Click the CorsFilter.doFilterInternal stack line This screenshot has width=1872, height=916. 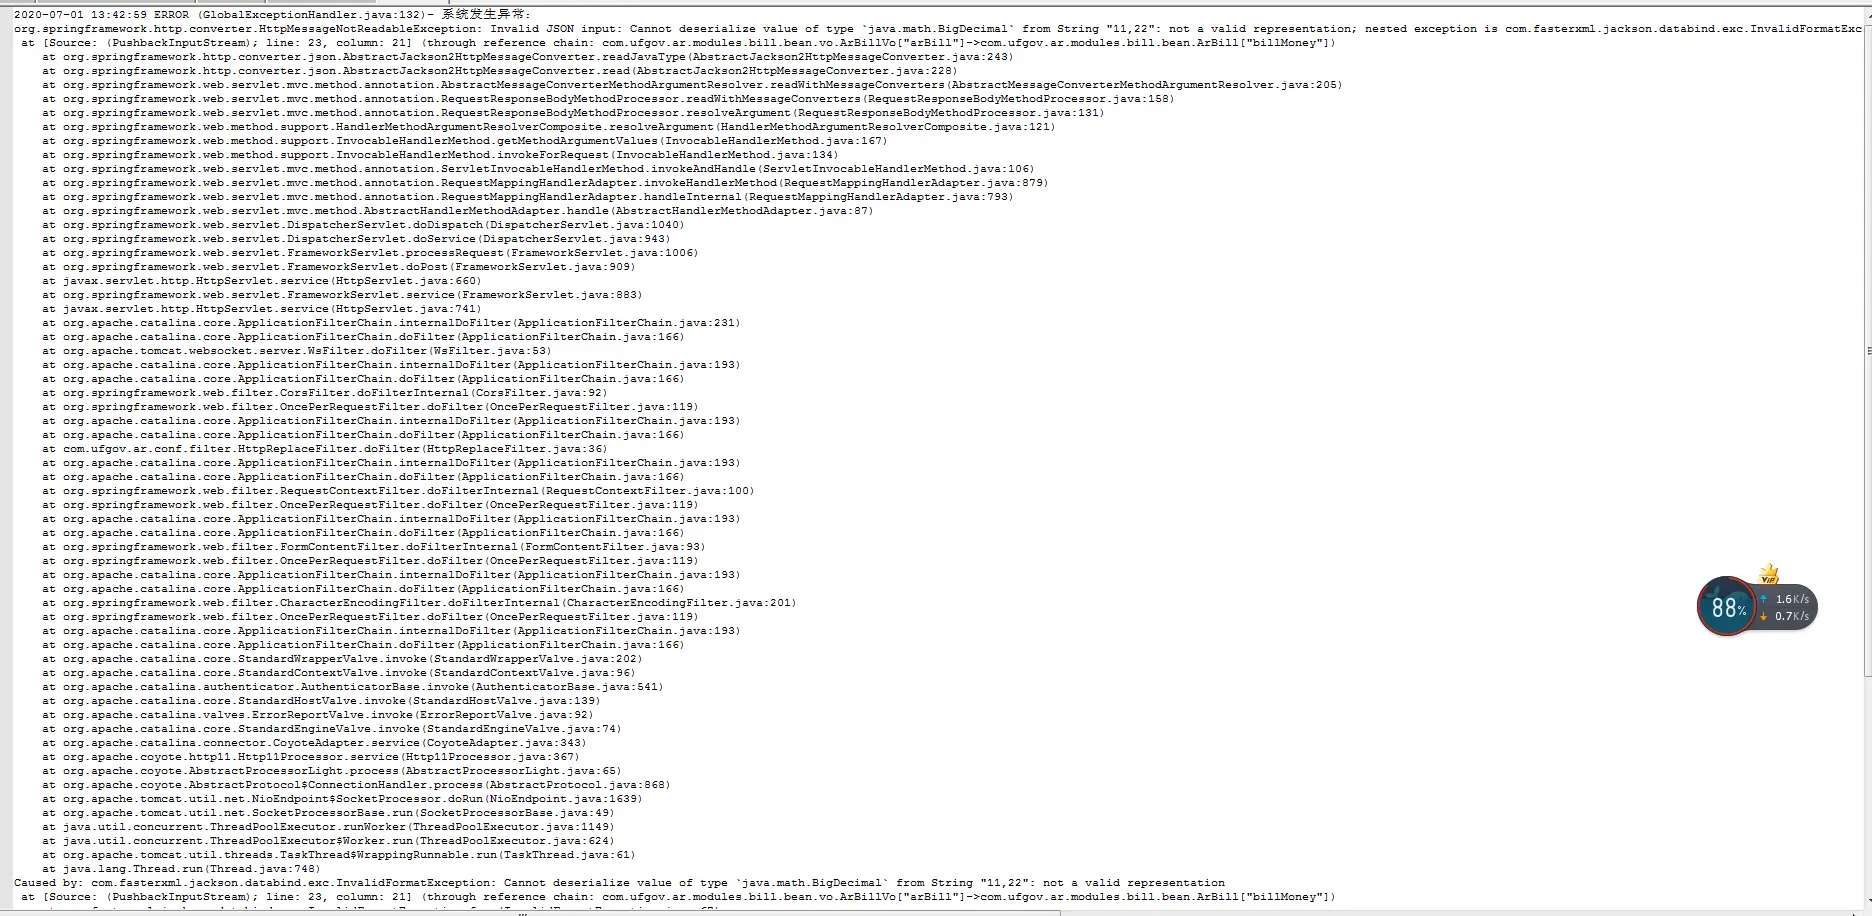click(324, 393)
